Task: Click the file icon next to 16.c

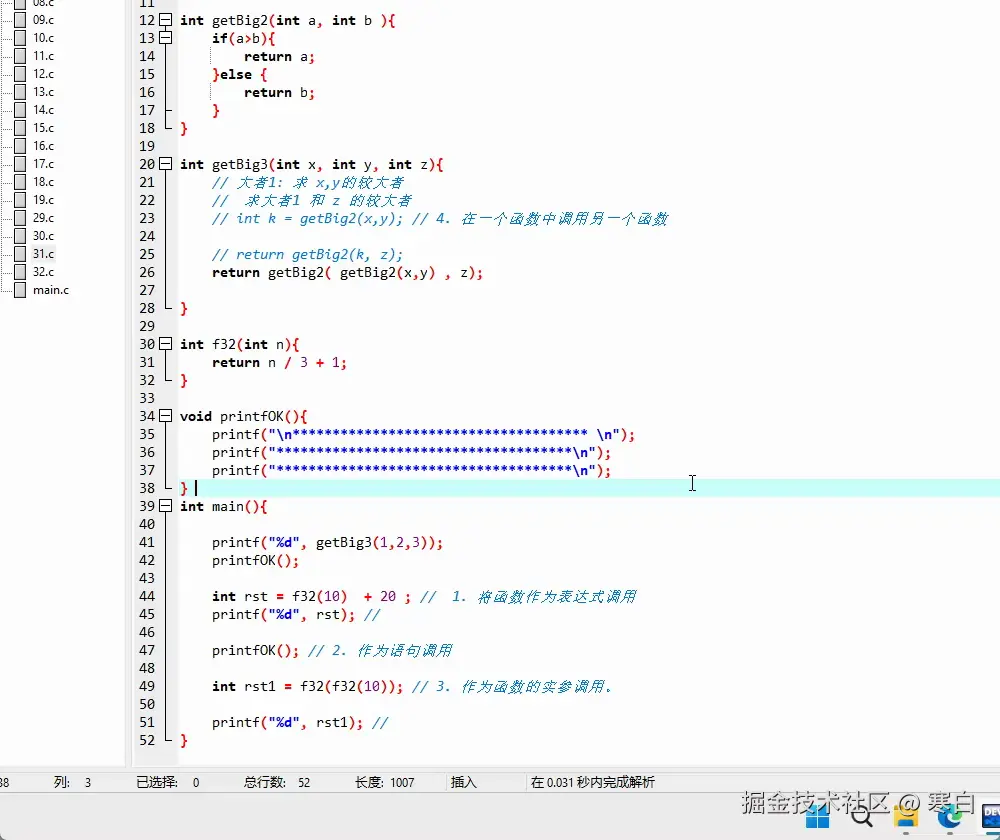Action: pyautogui.click(x=20, y=145)
